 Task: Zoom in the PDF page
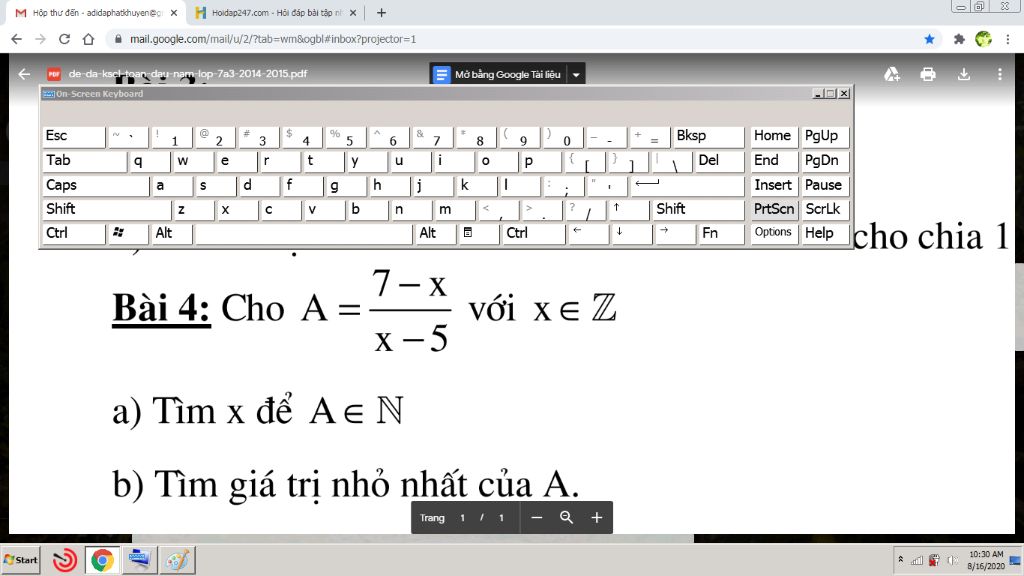click(x=596, y=517)
